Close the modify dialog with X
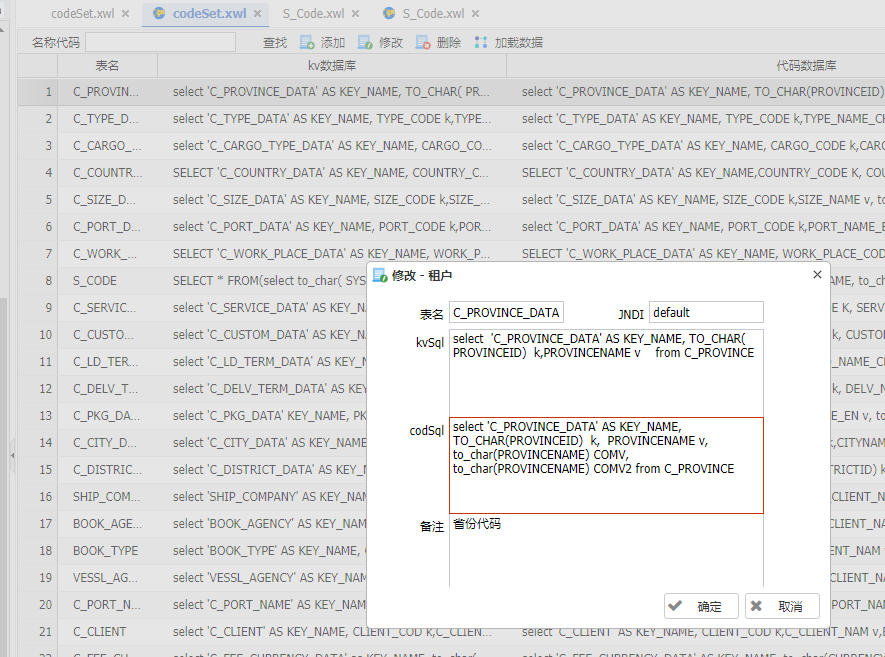This screenshot has width=885, height=657. (x=817, y=274)
